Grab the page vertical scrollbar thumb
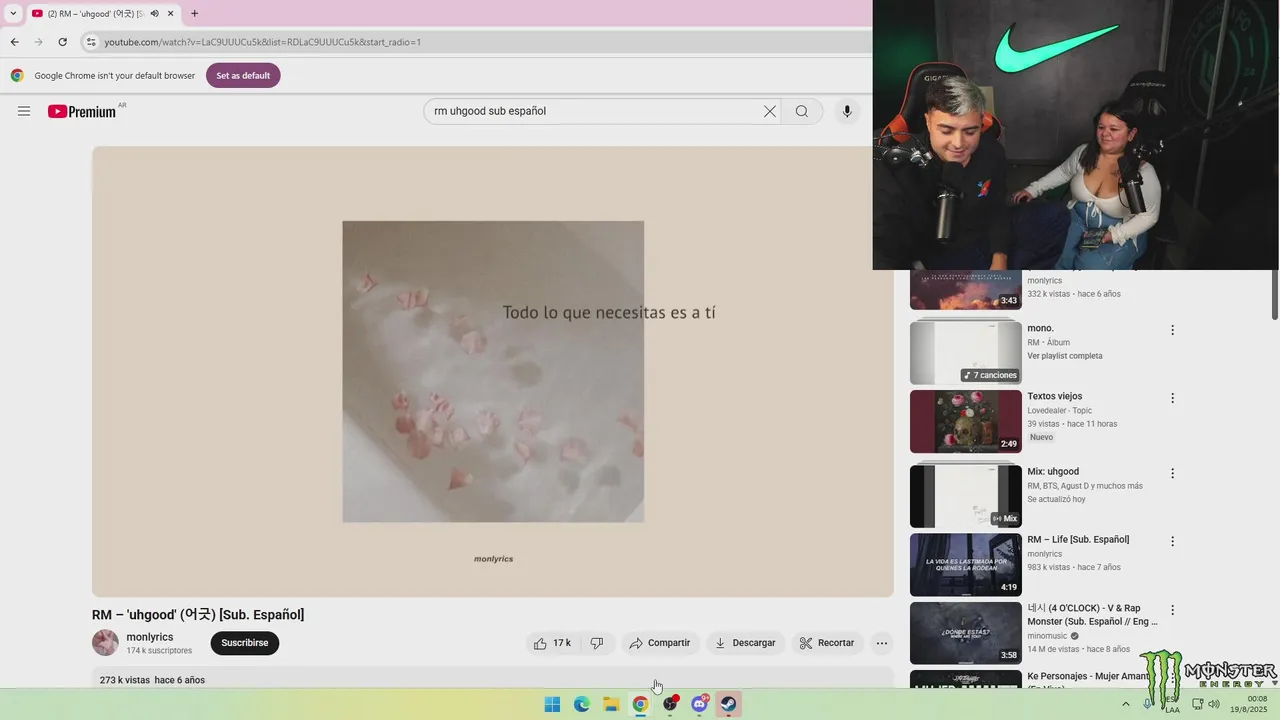1280x720 pixels. (1275, 295)
